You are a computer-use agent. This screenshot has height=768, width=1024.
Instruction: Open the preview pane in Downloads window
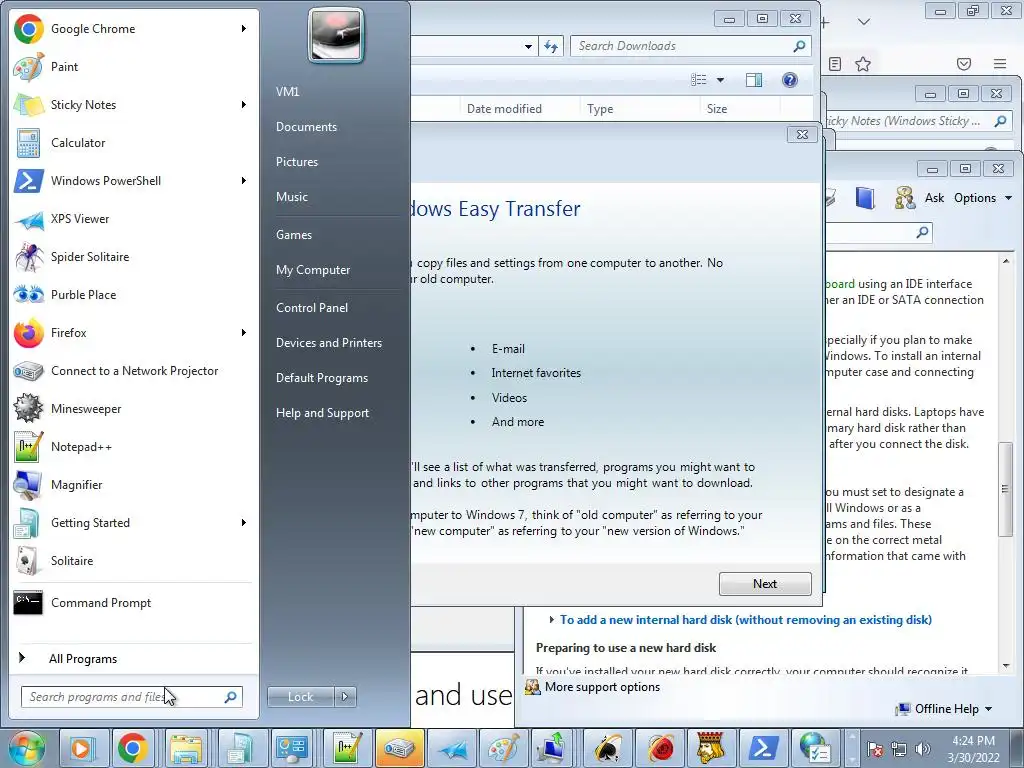(754, 80)
